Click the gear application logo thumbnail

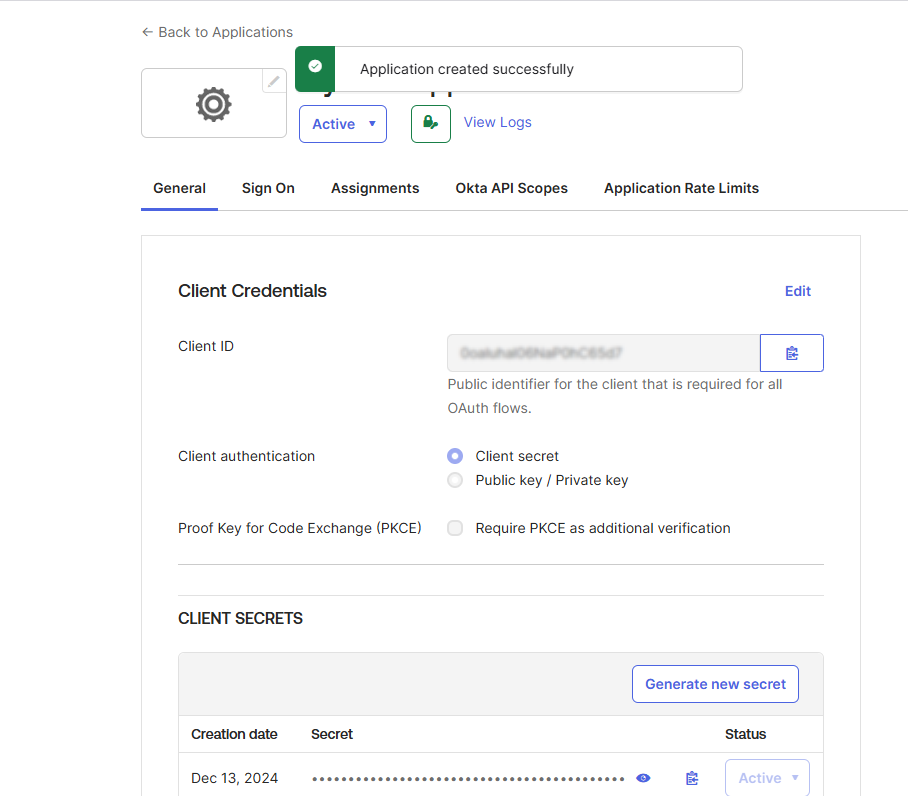[x=214, y=104]
